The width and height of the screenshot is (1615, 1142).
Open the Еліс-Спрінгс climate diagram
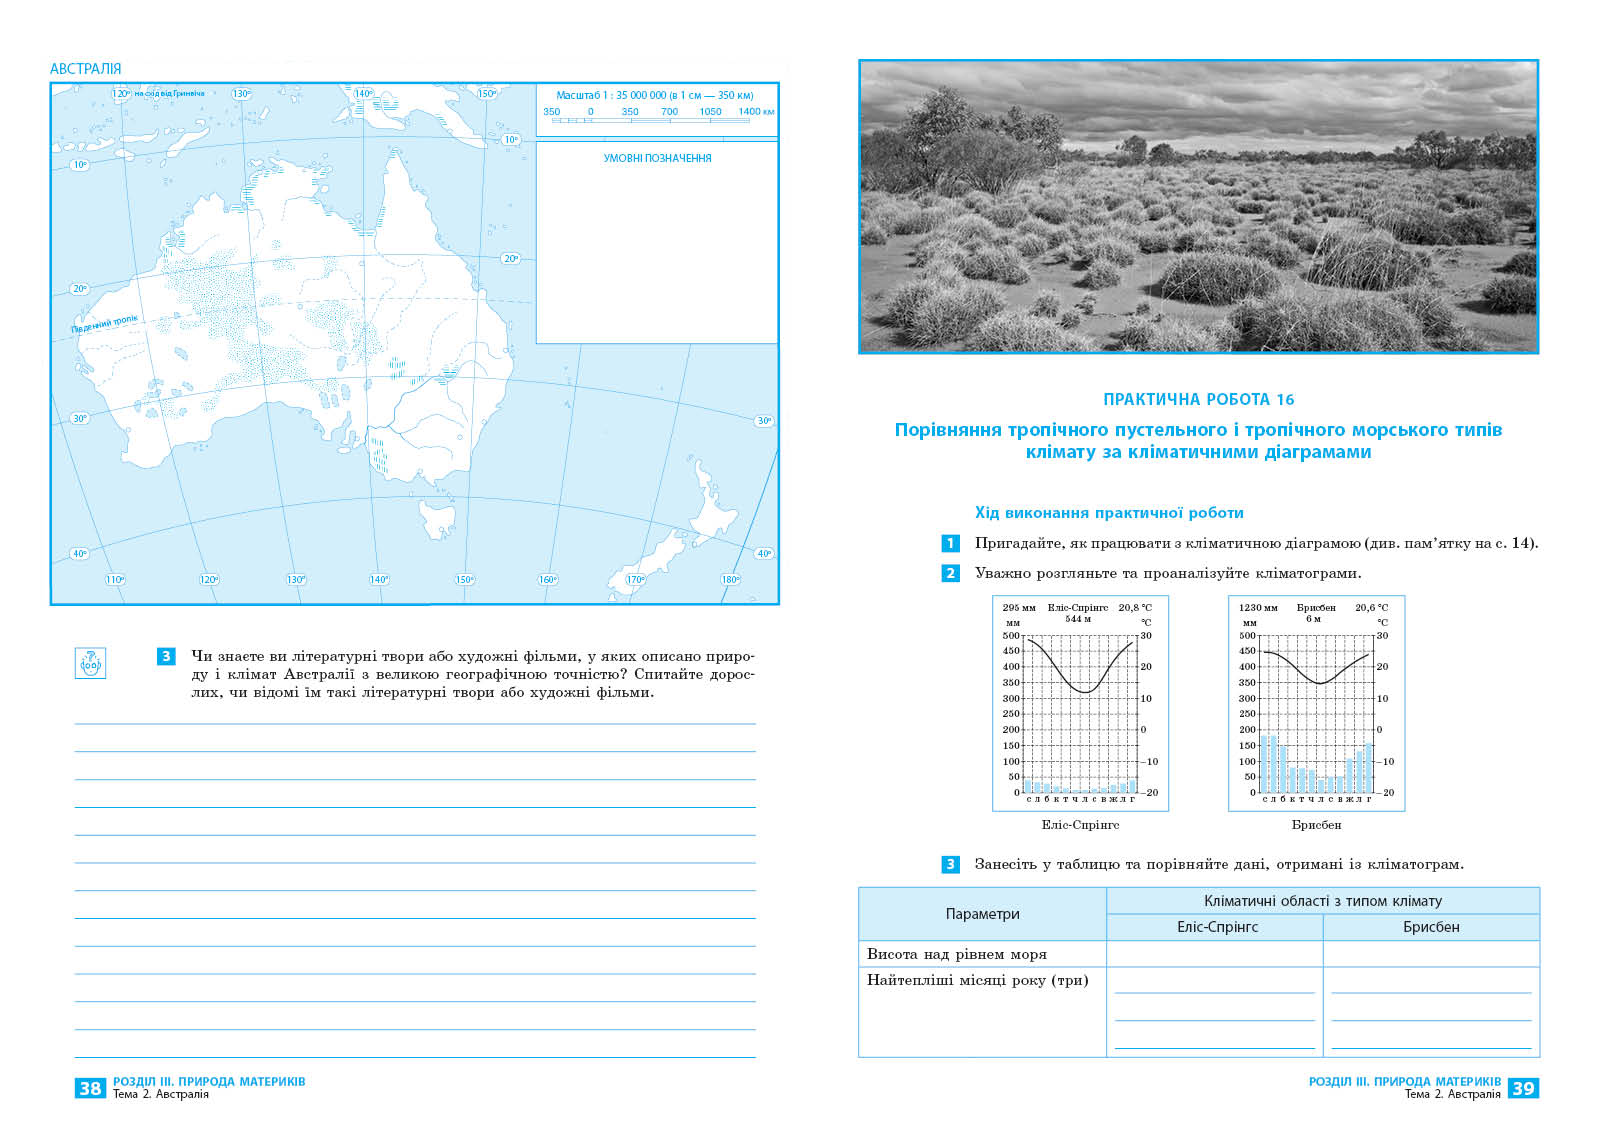click(x=1080, y=704)
